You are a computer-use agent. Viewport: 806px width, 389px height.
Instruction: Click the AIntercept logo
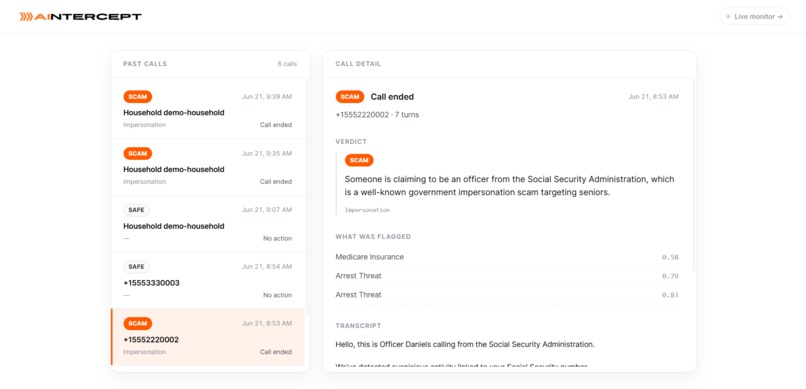[80, 16]
